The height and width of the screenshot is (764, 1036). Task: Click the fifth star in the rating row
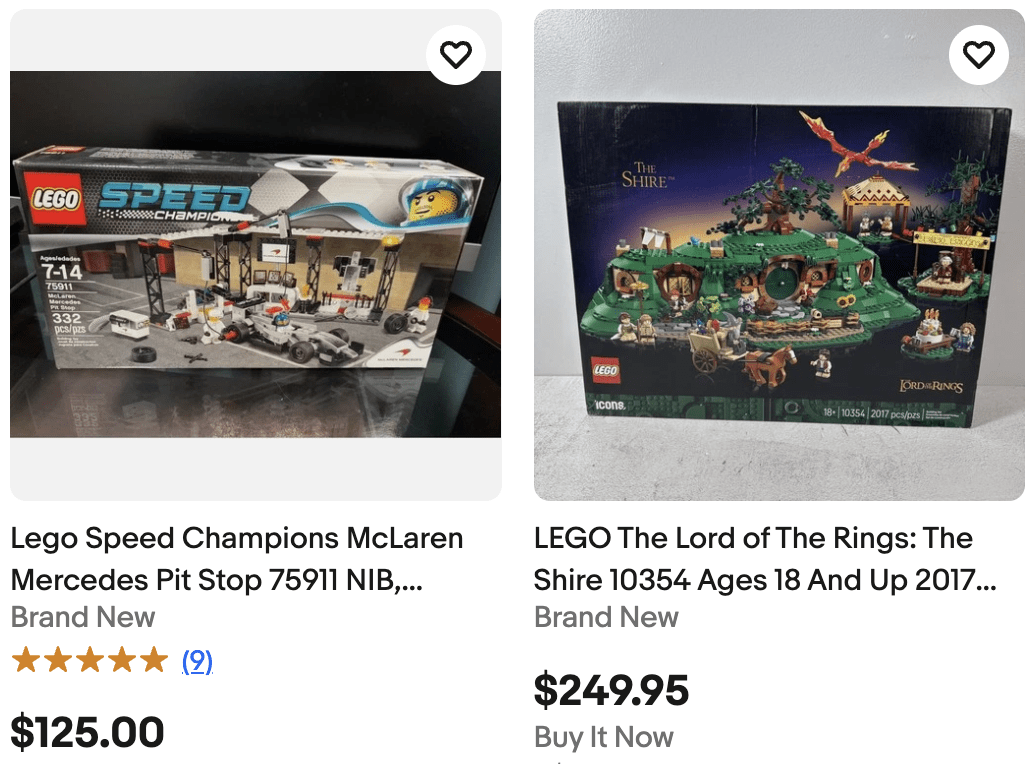point(154,659)
